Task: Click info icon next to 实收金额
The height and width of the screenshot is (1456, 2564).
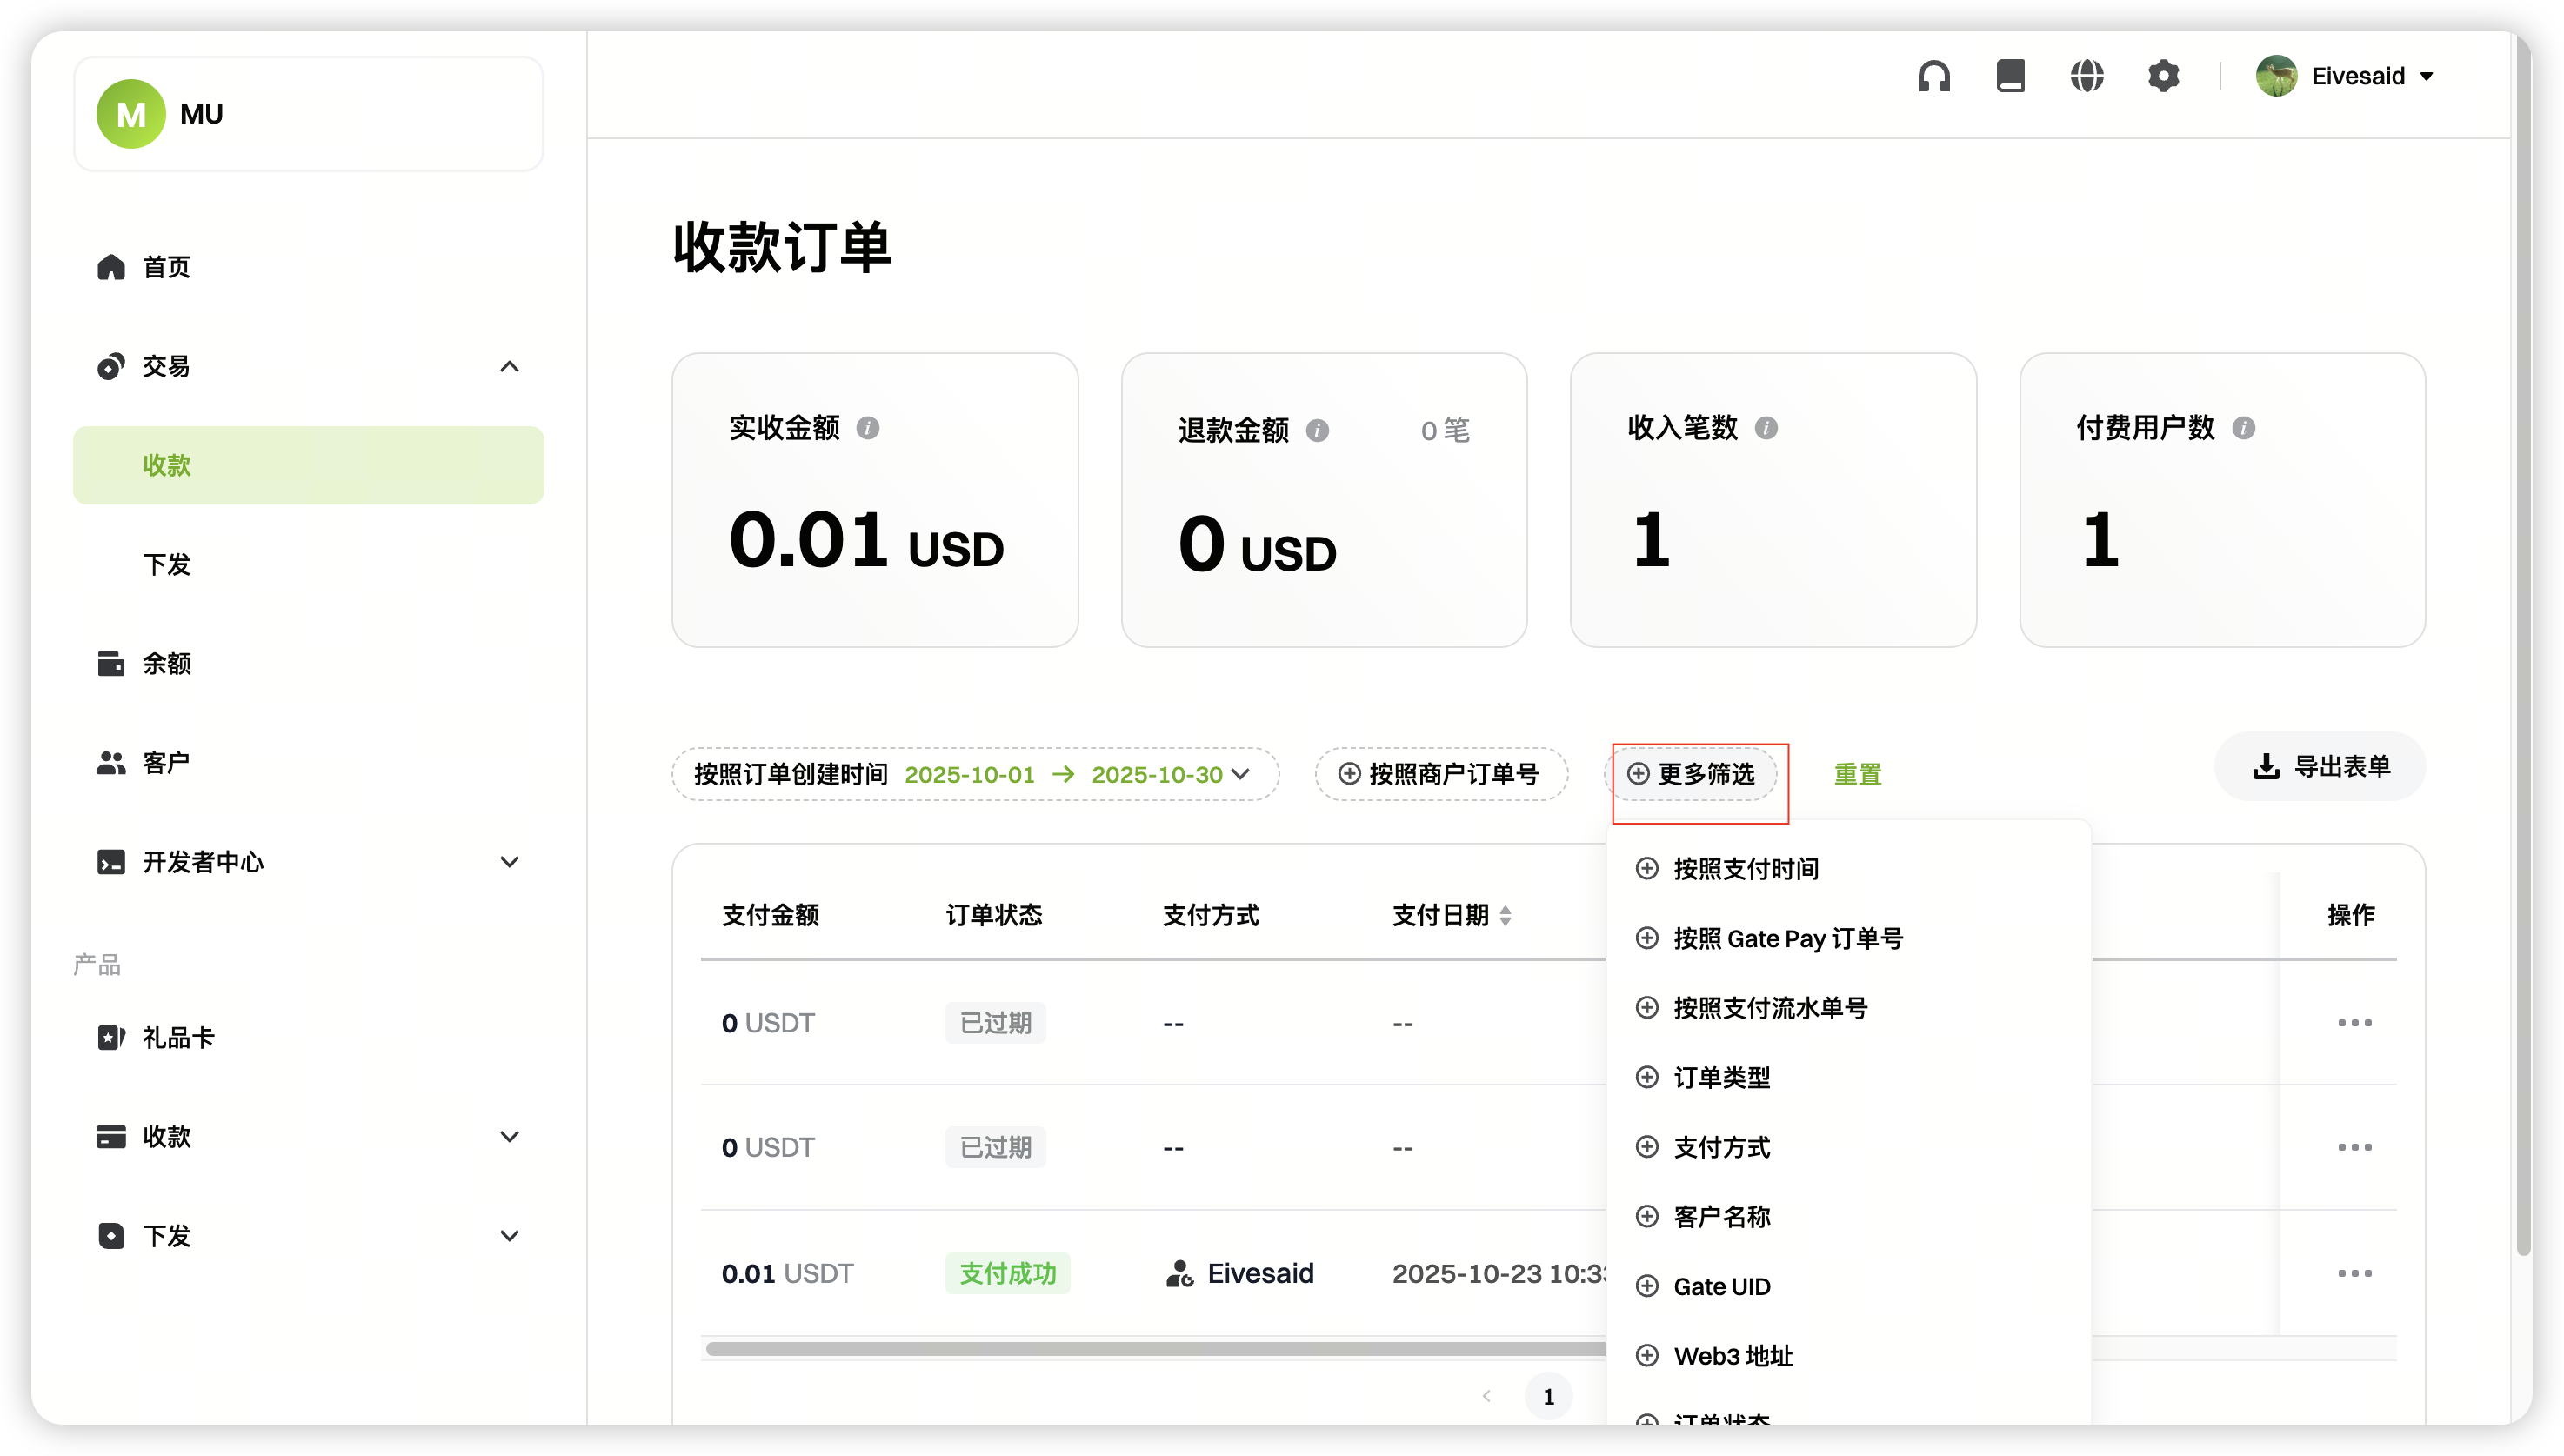Action: [867, 428]
